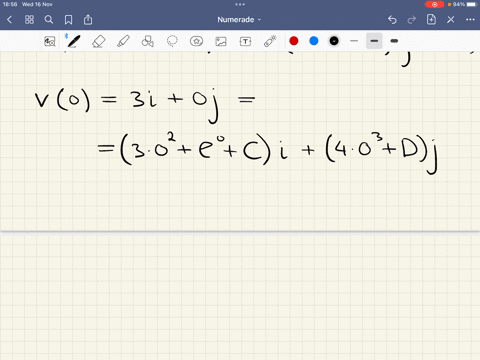
Task: Close the editing toolbar with the X
Action: click(x=451, y=20)
